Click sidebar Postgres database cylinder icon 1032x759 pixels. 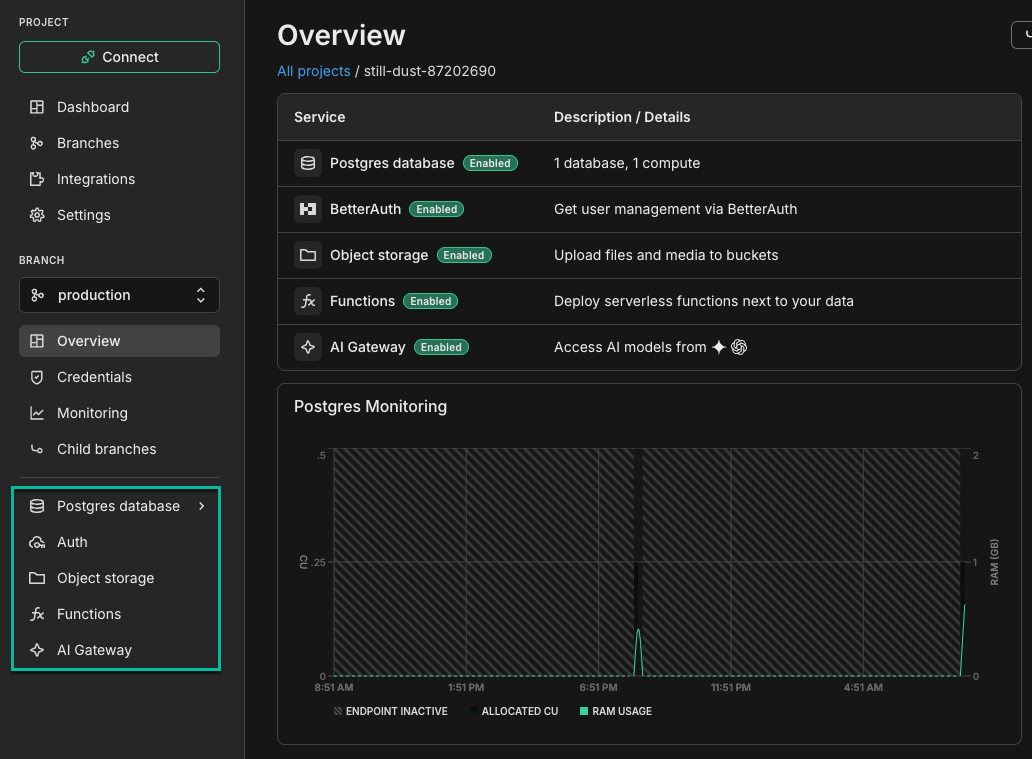tap(37, 506)
